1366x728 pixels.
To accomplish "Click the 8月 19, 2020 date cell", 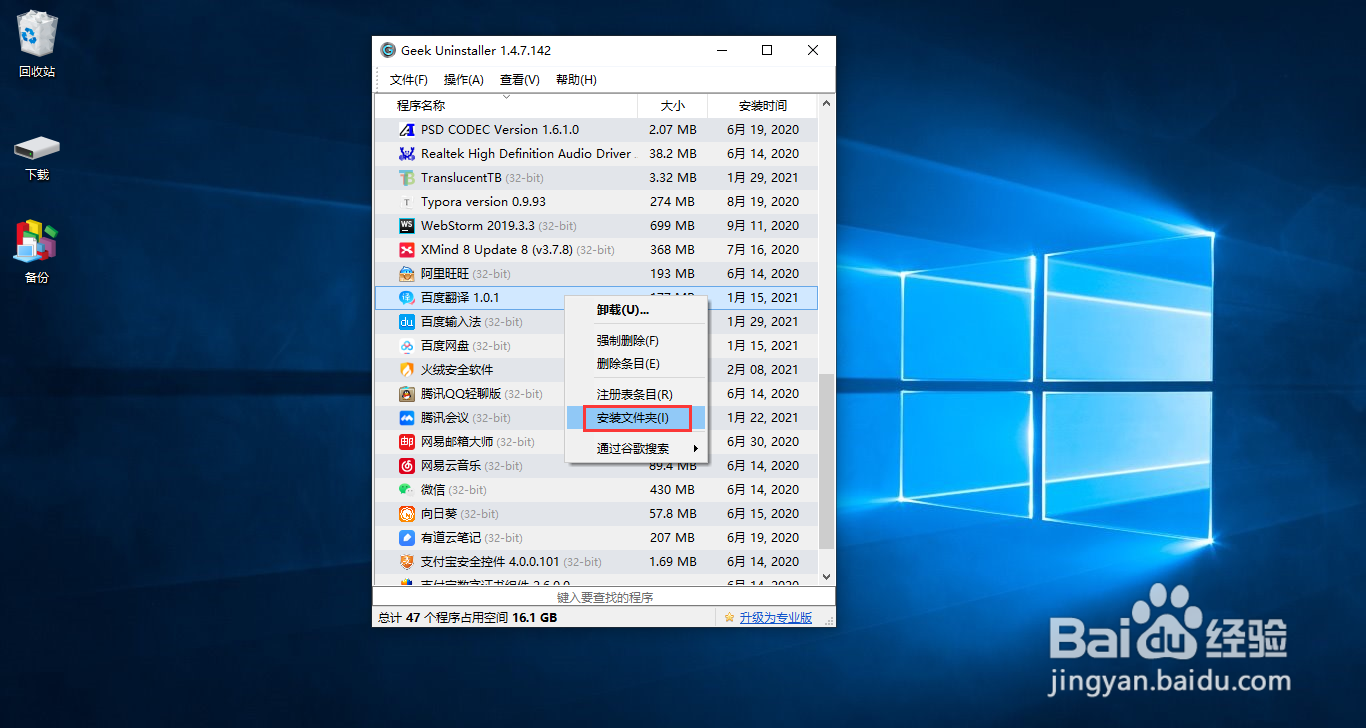I will click(762, 202).
